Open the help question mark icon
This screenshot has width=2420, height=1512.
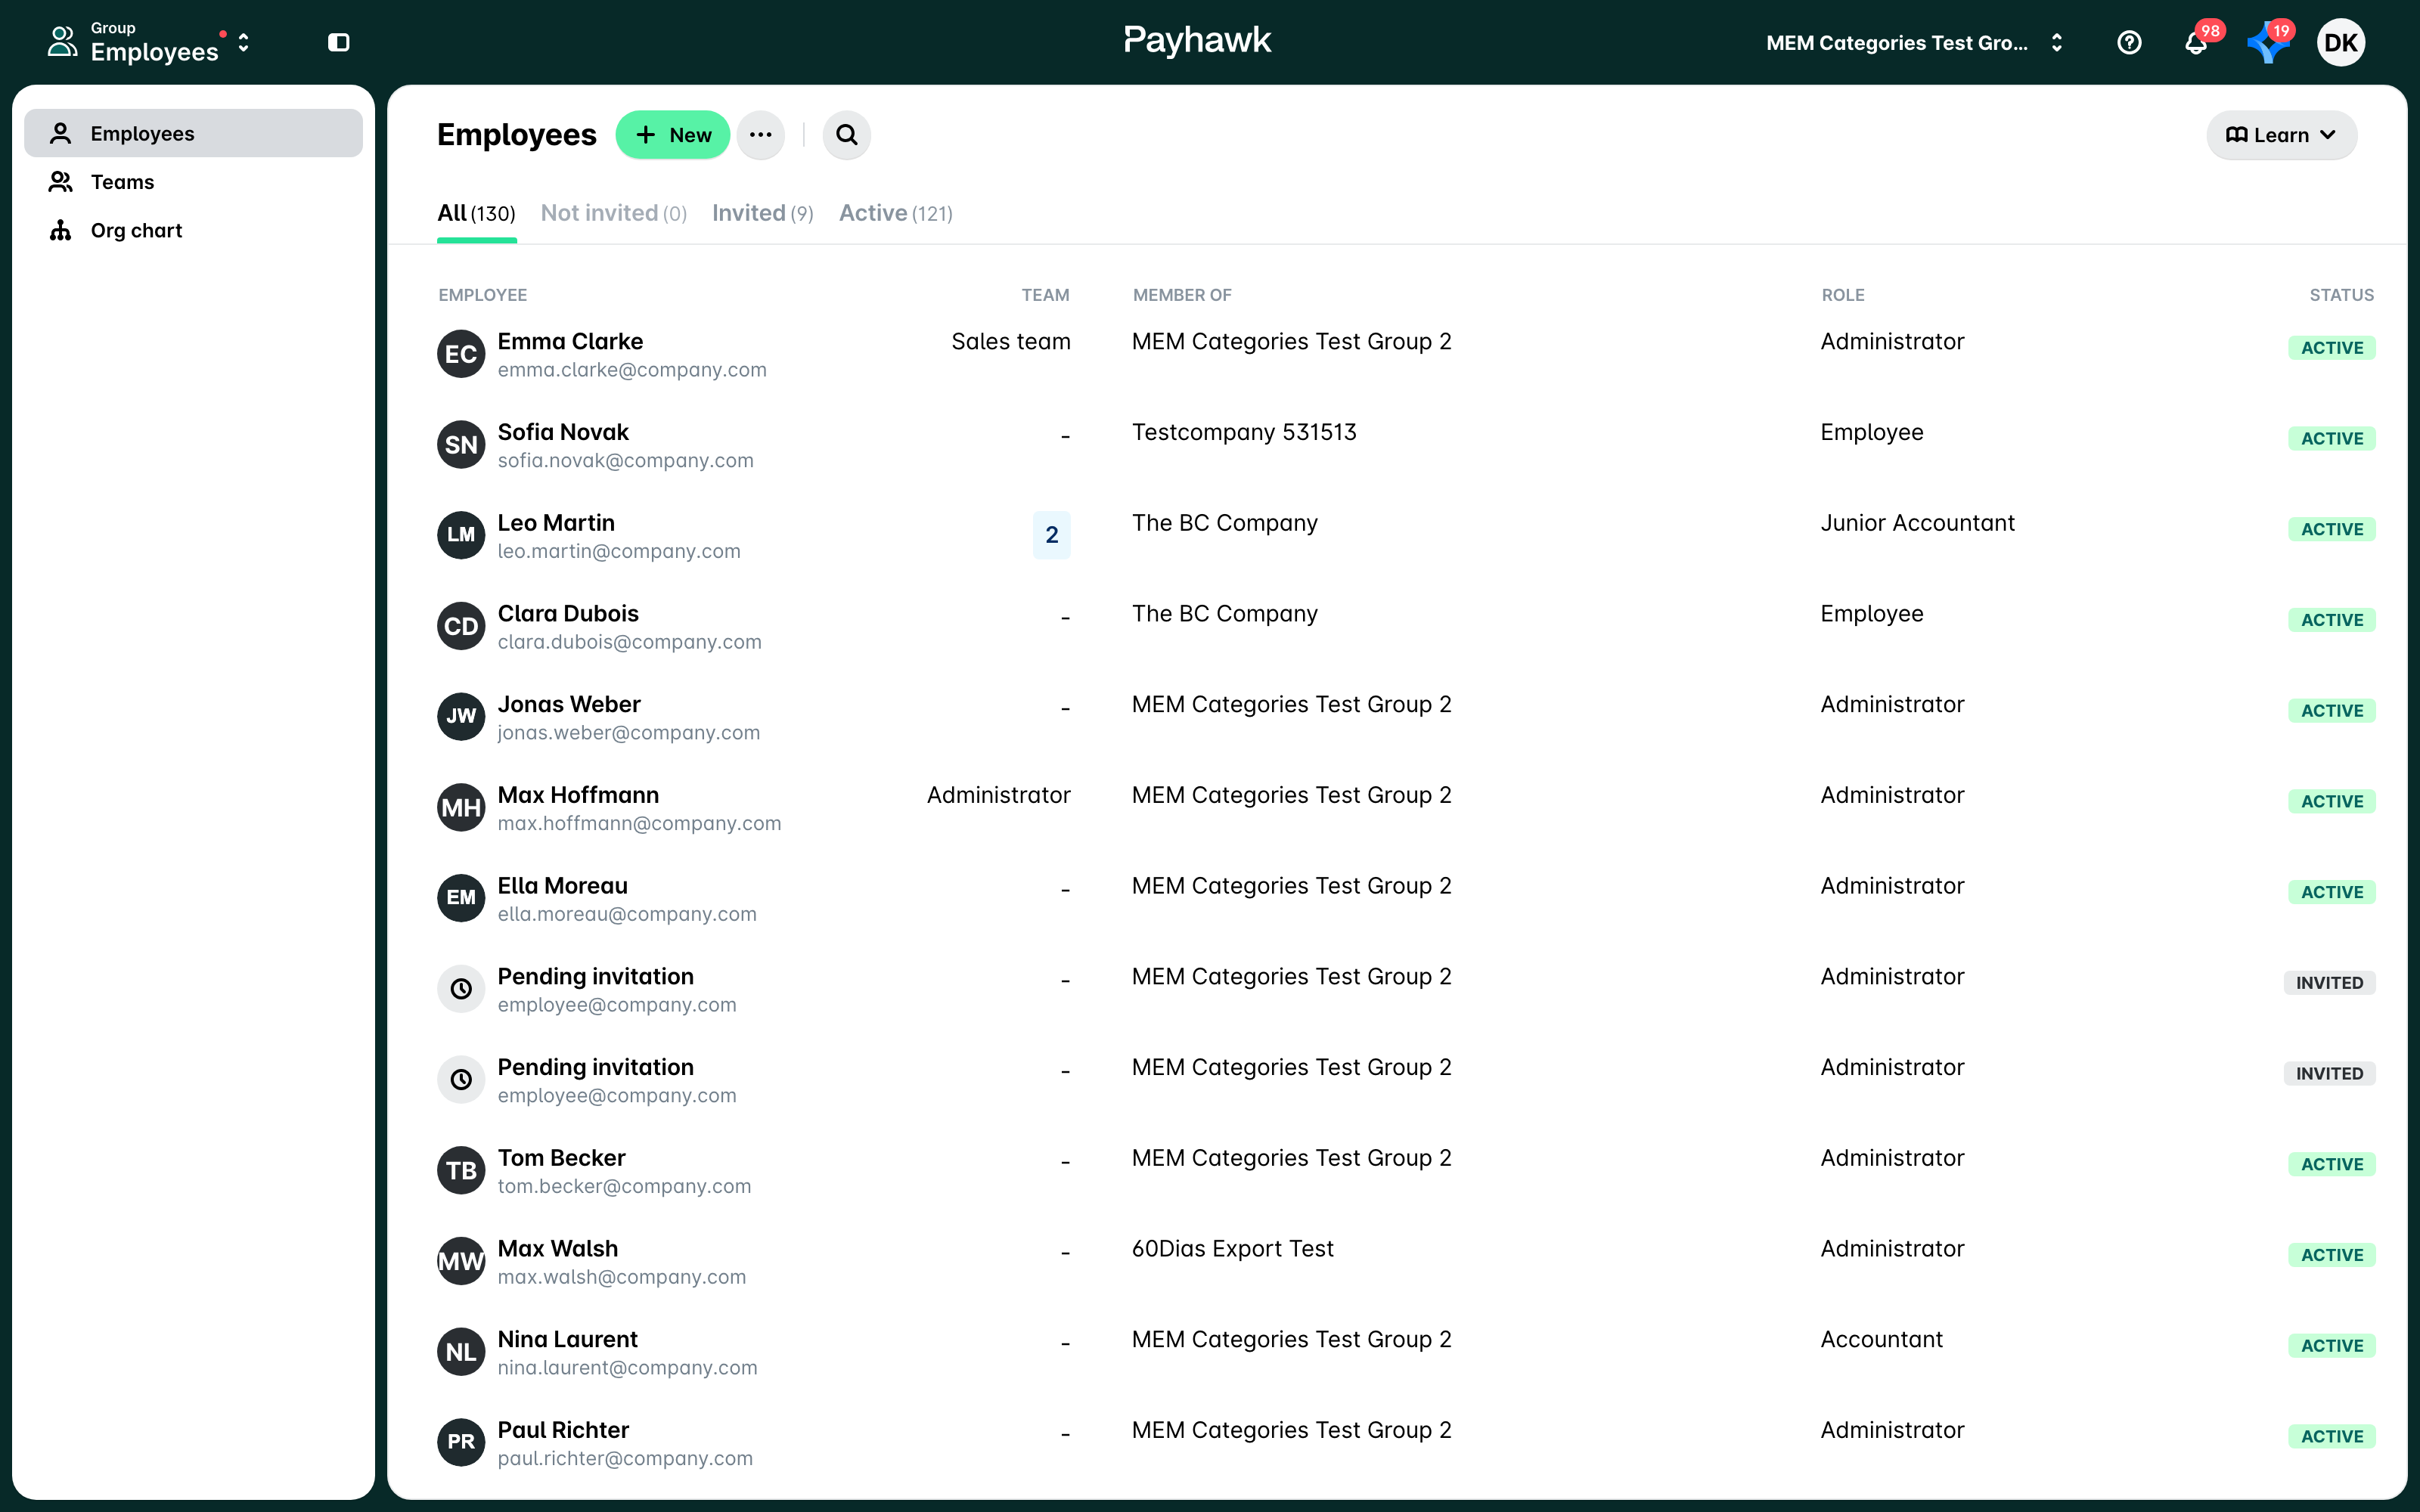(2129, 42)
